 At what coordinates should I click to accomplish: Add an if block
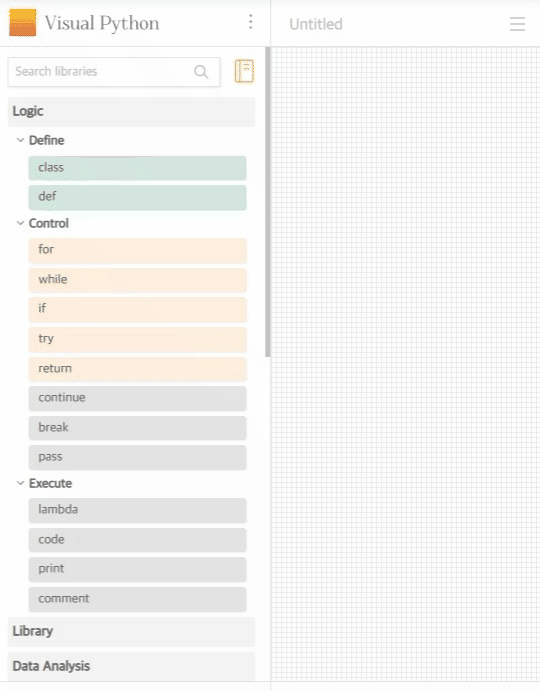coord(138,310)
